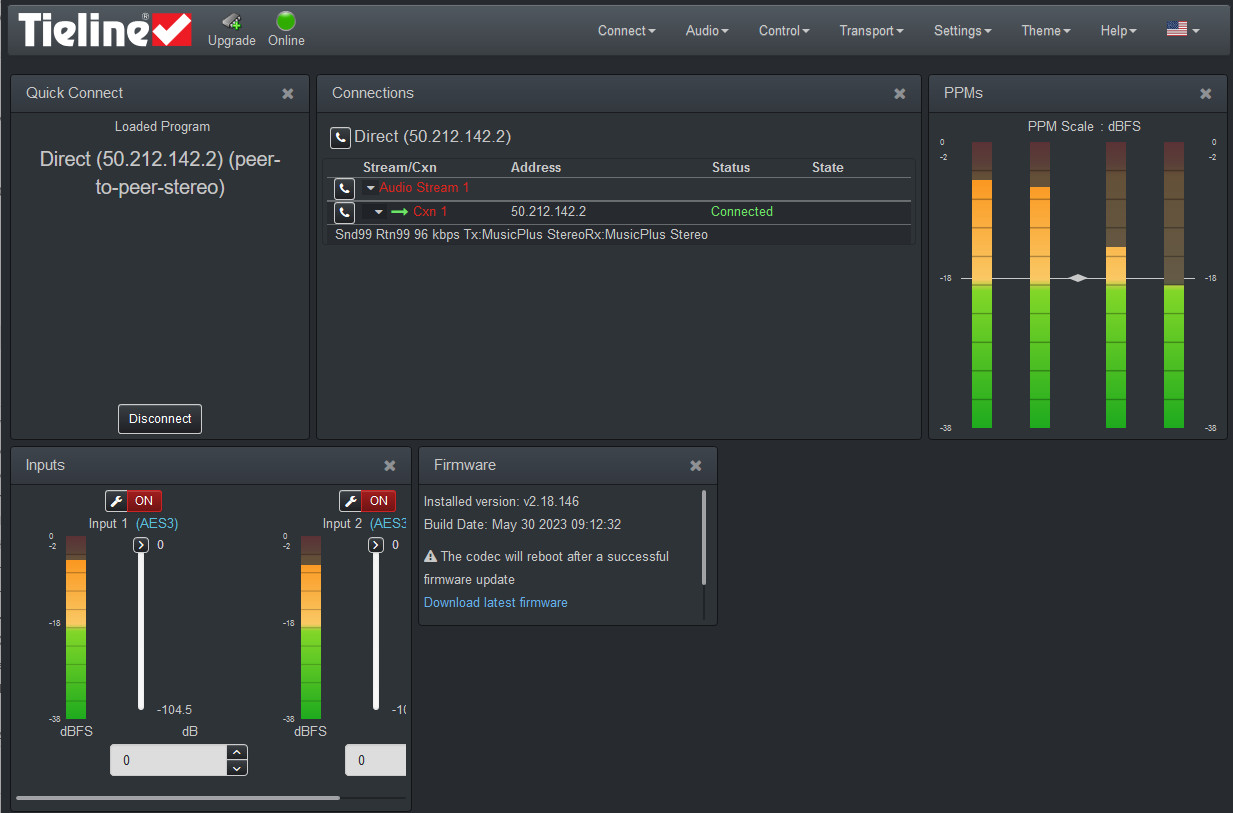
Task: Click Input 1 gain arrow handle
Action: point(141,545)
